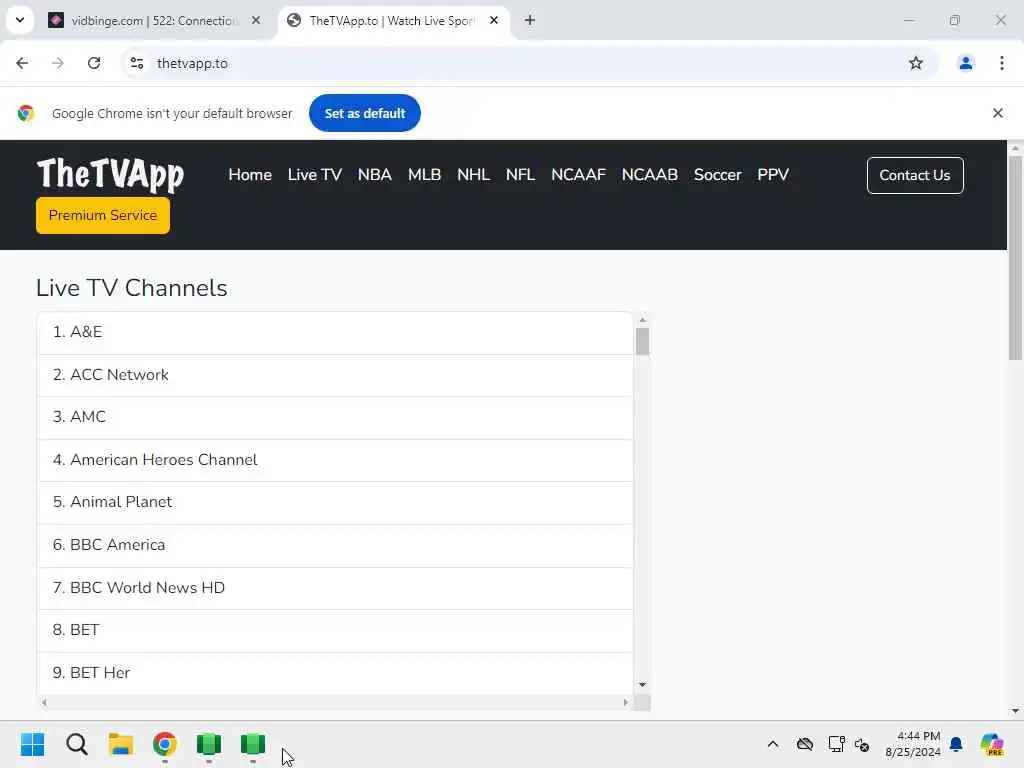1024x768 pixels.
Task: Open the Chrome profile icon
Action: [x=965, y=63]
